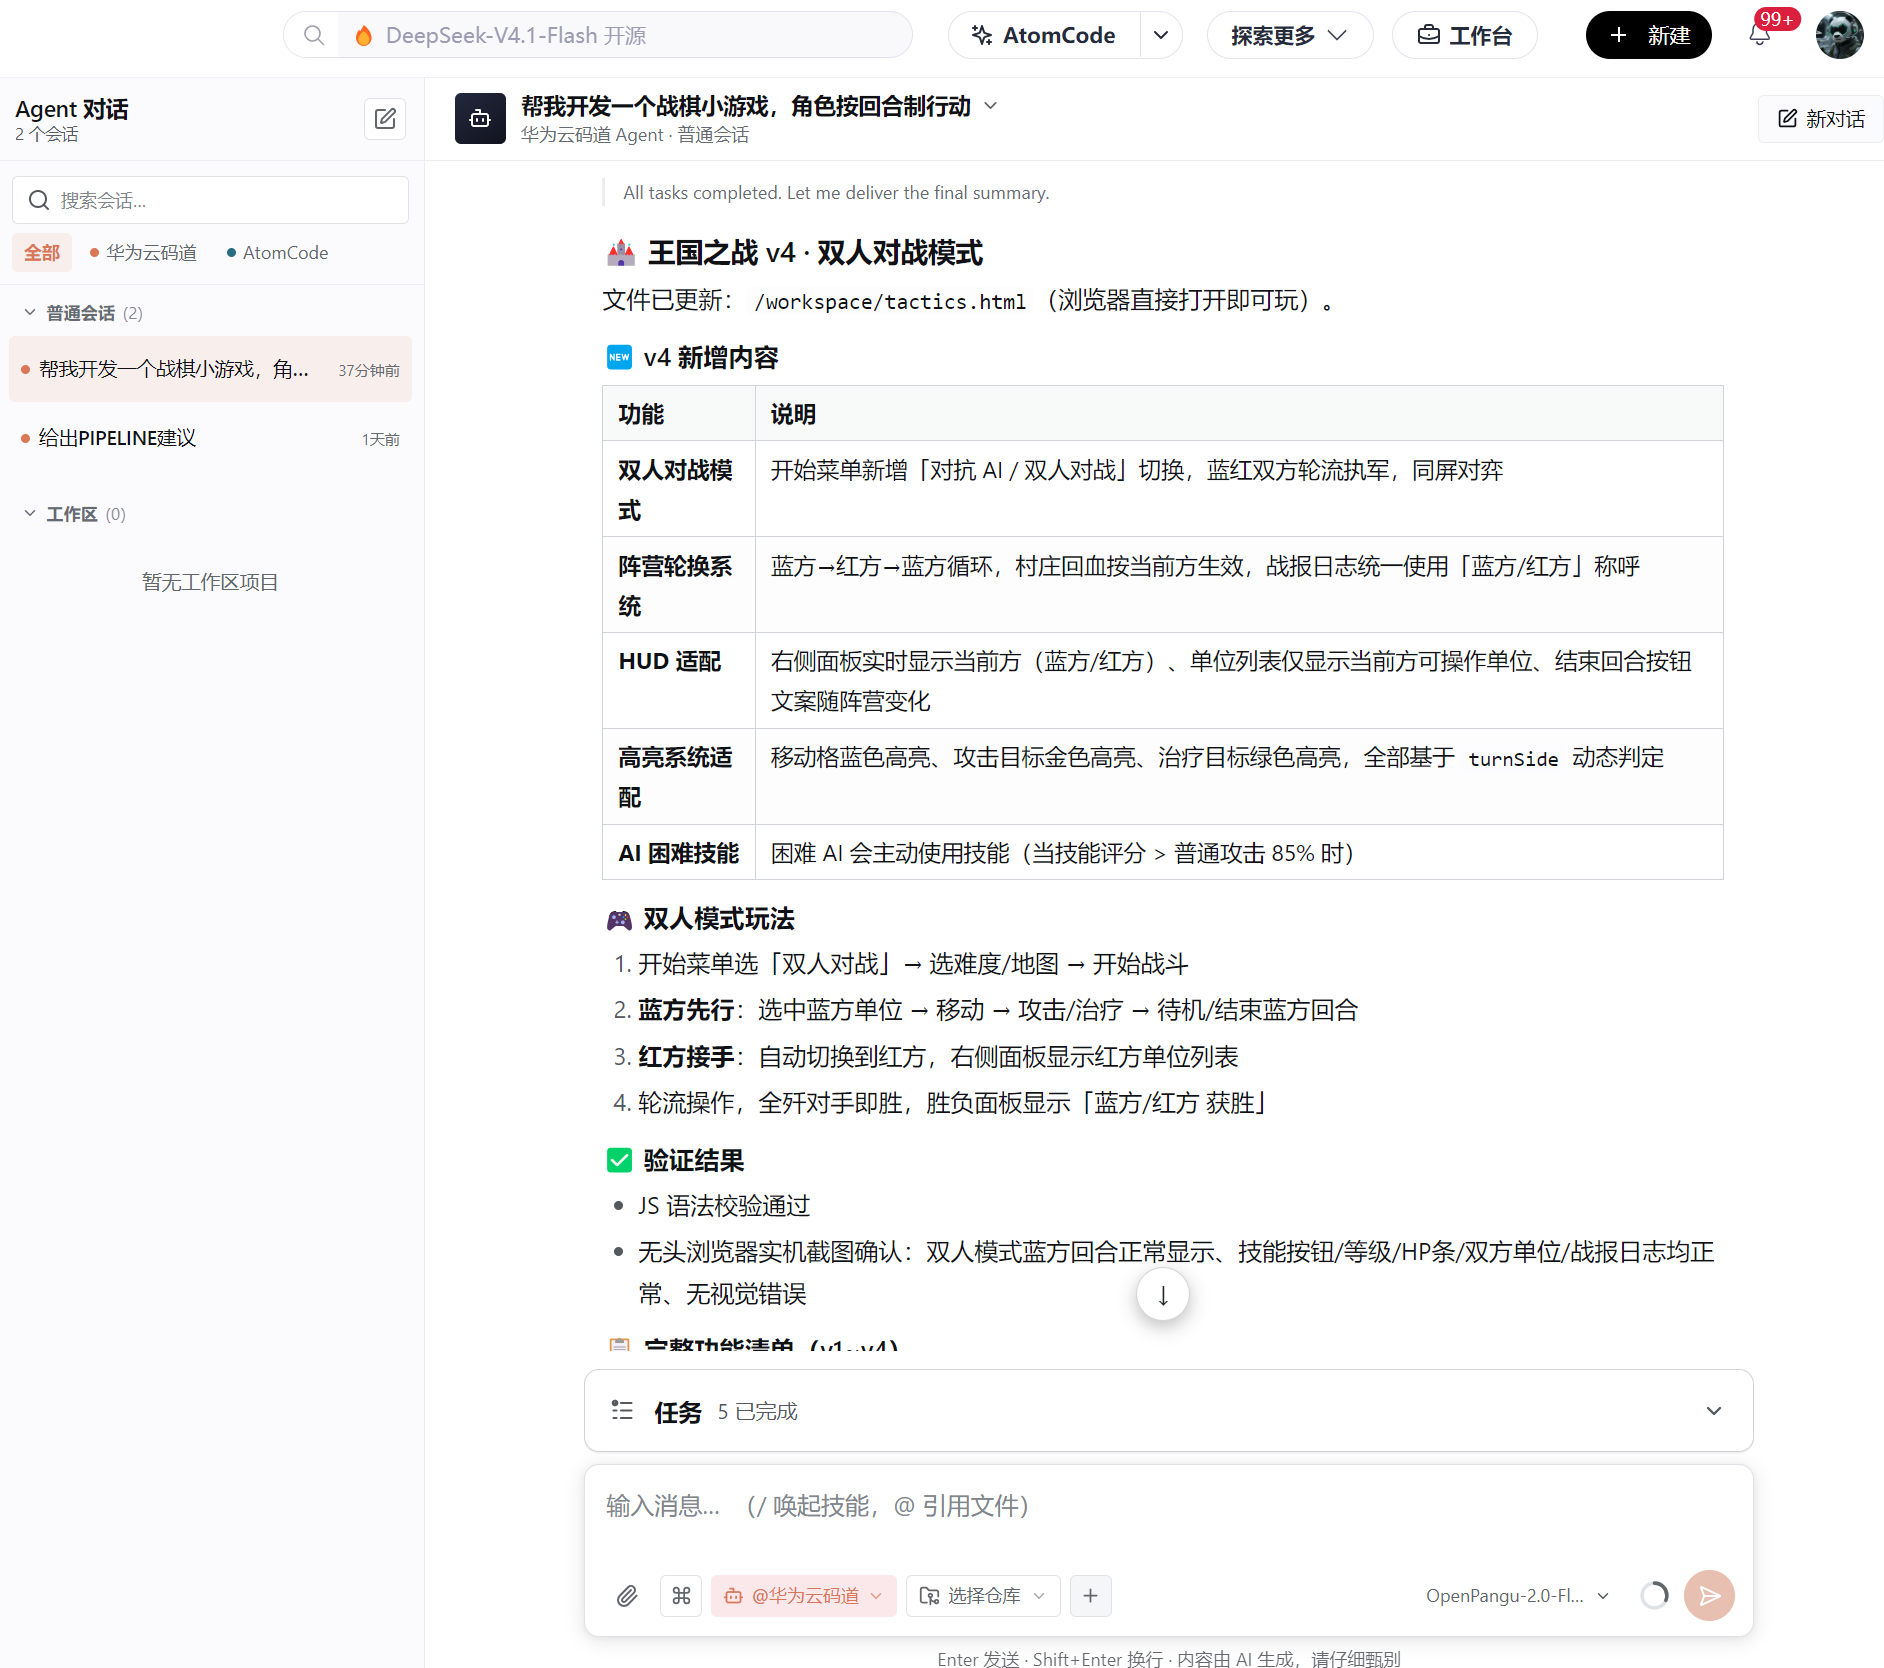Select the 华为云码道 filter tab

143,253
